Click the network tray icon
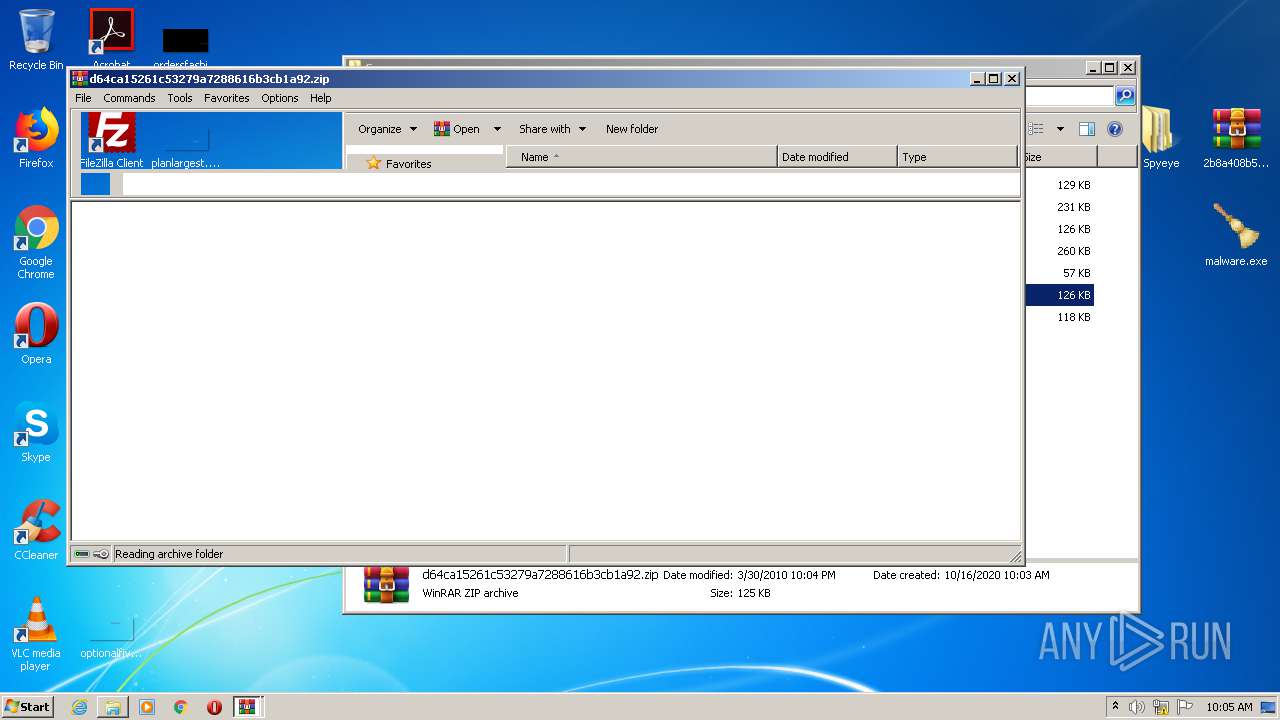 coord(1161,707)
